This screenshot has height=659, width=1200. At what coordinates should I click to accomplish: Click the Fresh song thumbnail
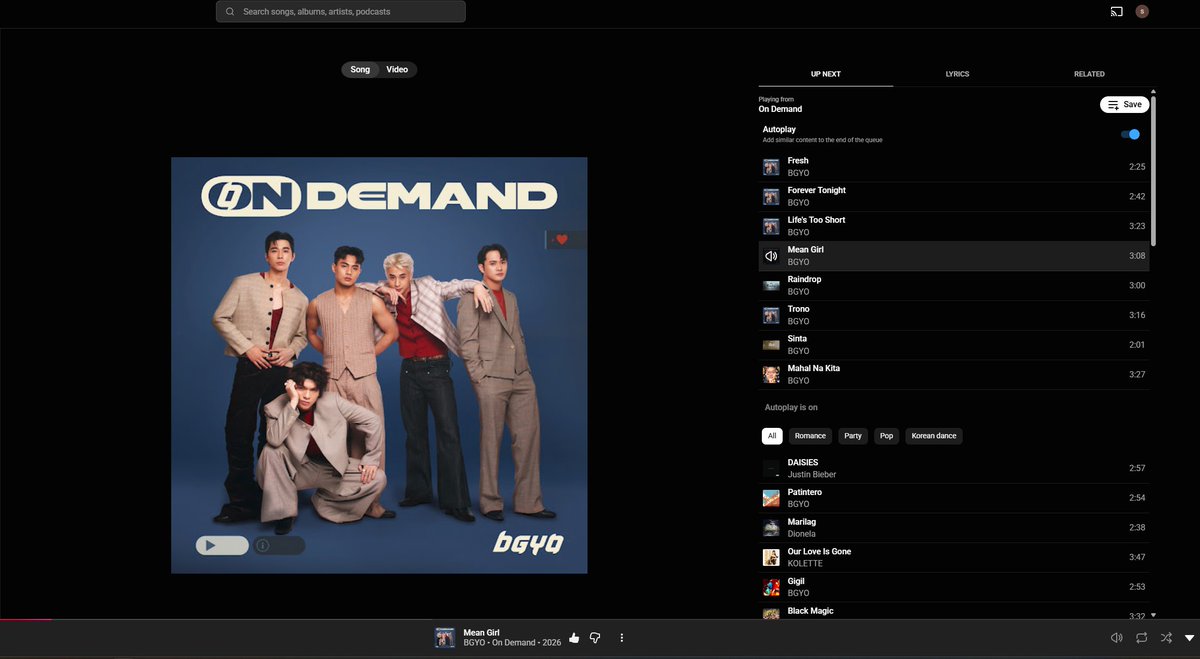point(771,167)
